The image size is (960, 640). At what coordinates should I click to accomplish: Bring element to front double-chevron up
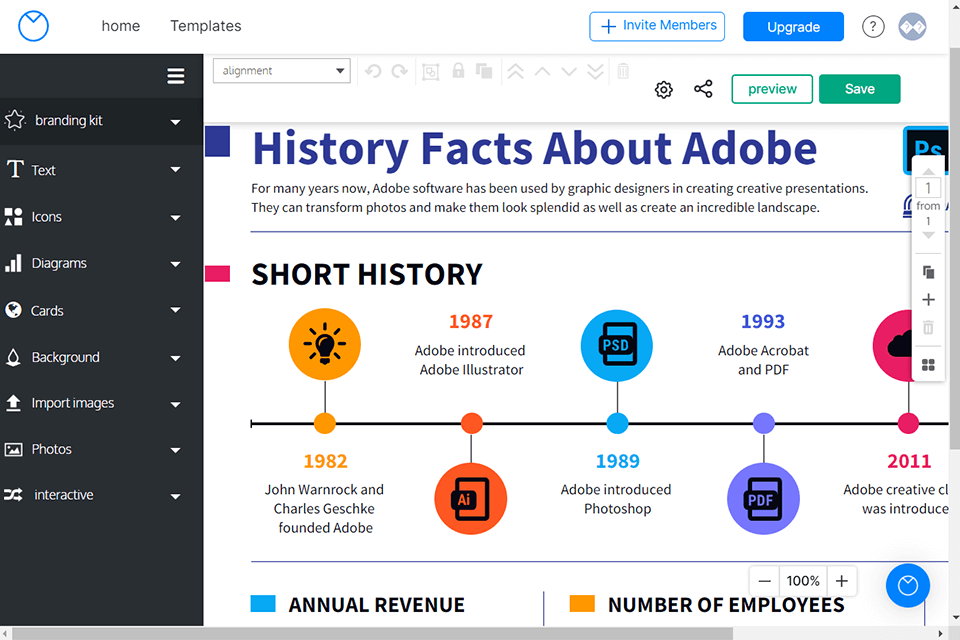[x=516, y=72]
